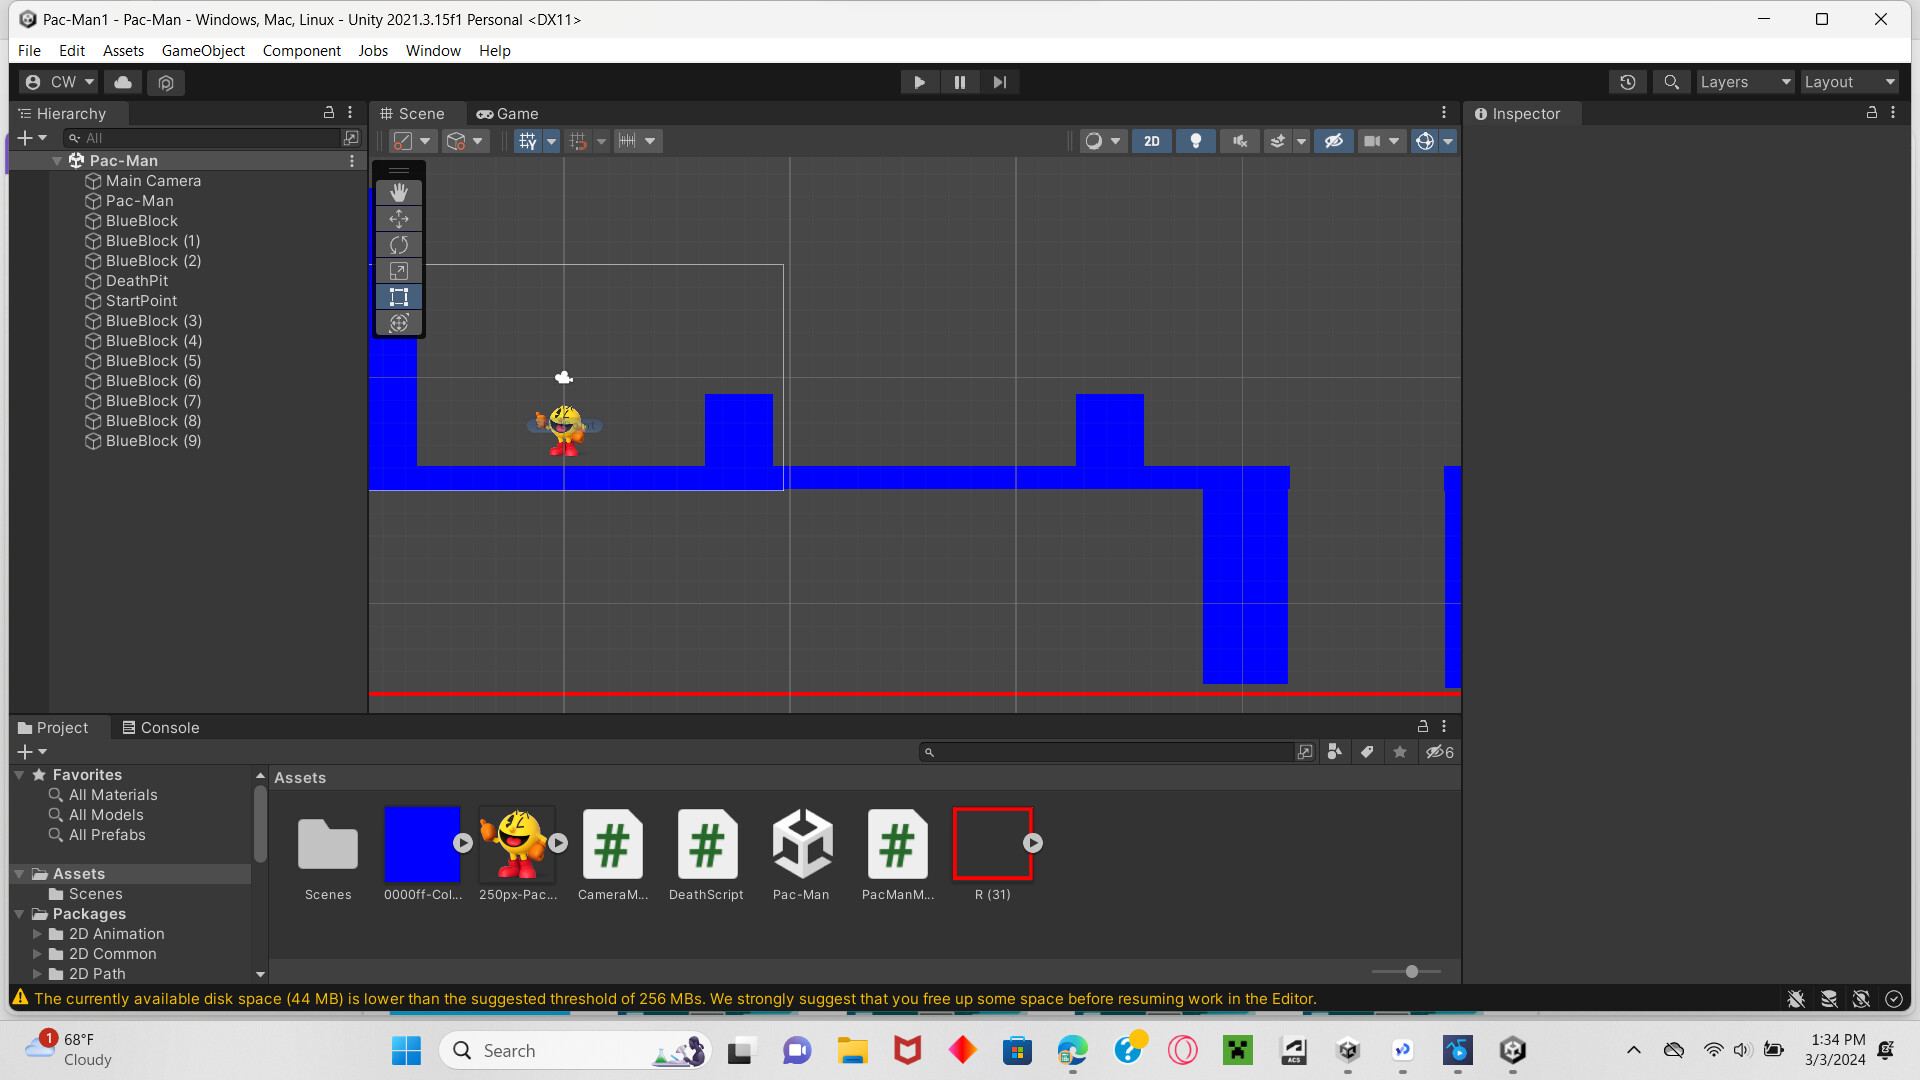Toggle hidden packages visibility count
Viewport: 1920px width, 1080px height.
[1439, 752]
